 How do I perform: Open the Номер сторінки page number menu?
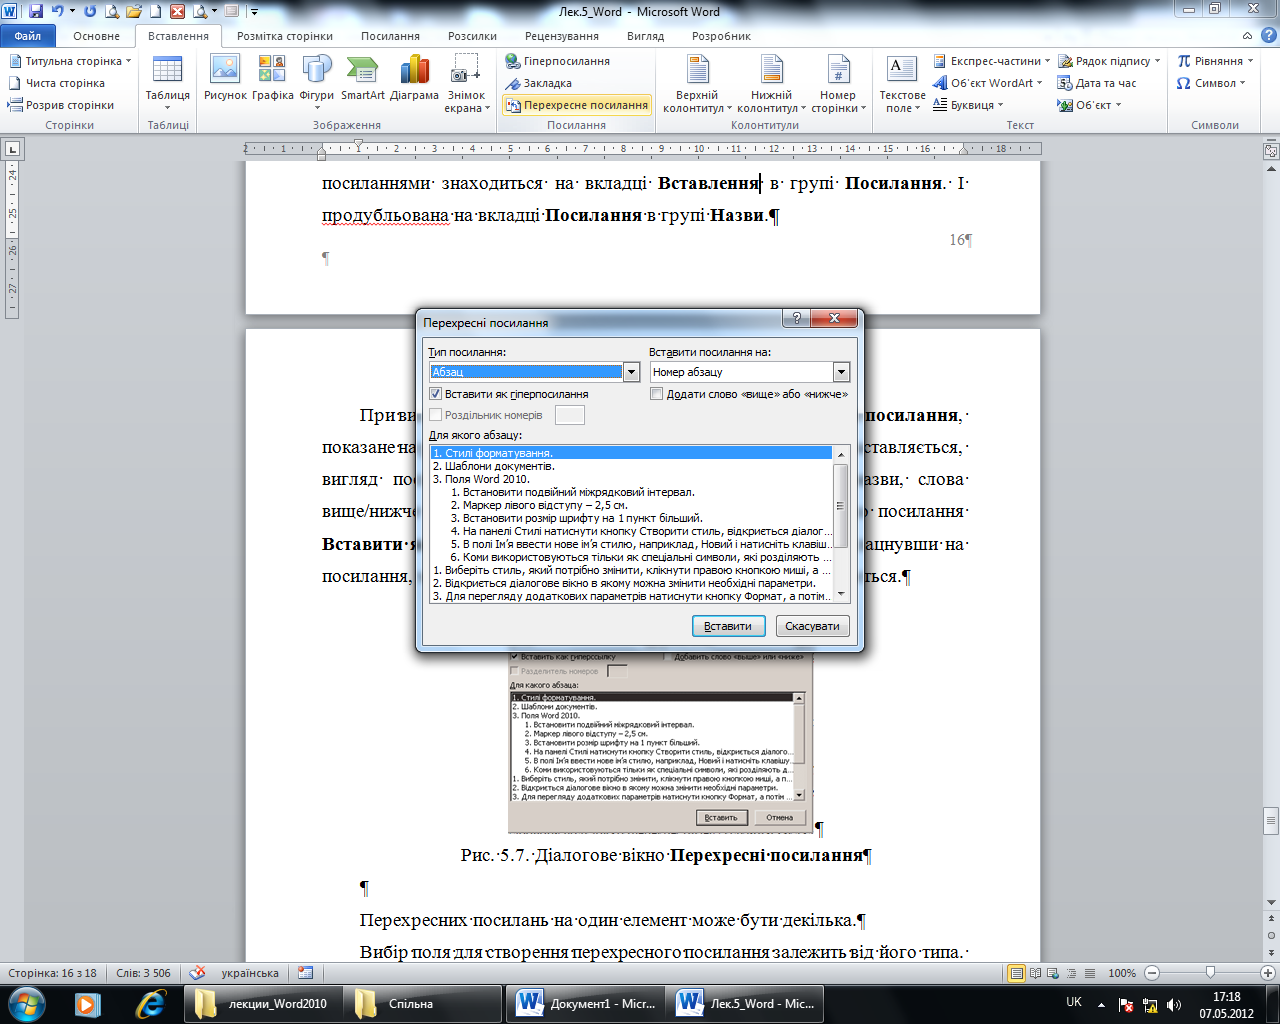(x=838, y=84)
